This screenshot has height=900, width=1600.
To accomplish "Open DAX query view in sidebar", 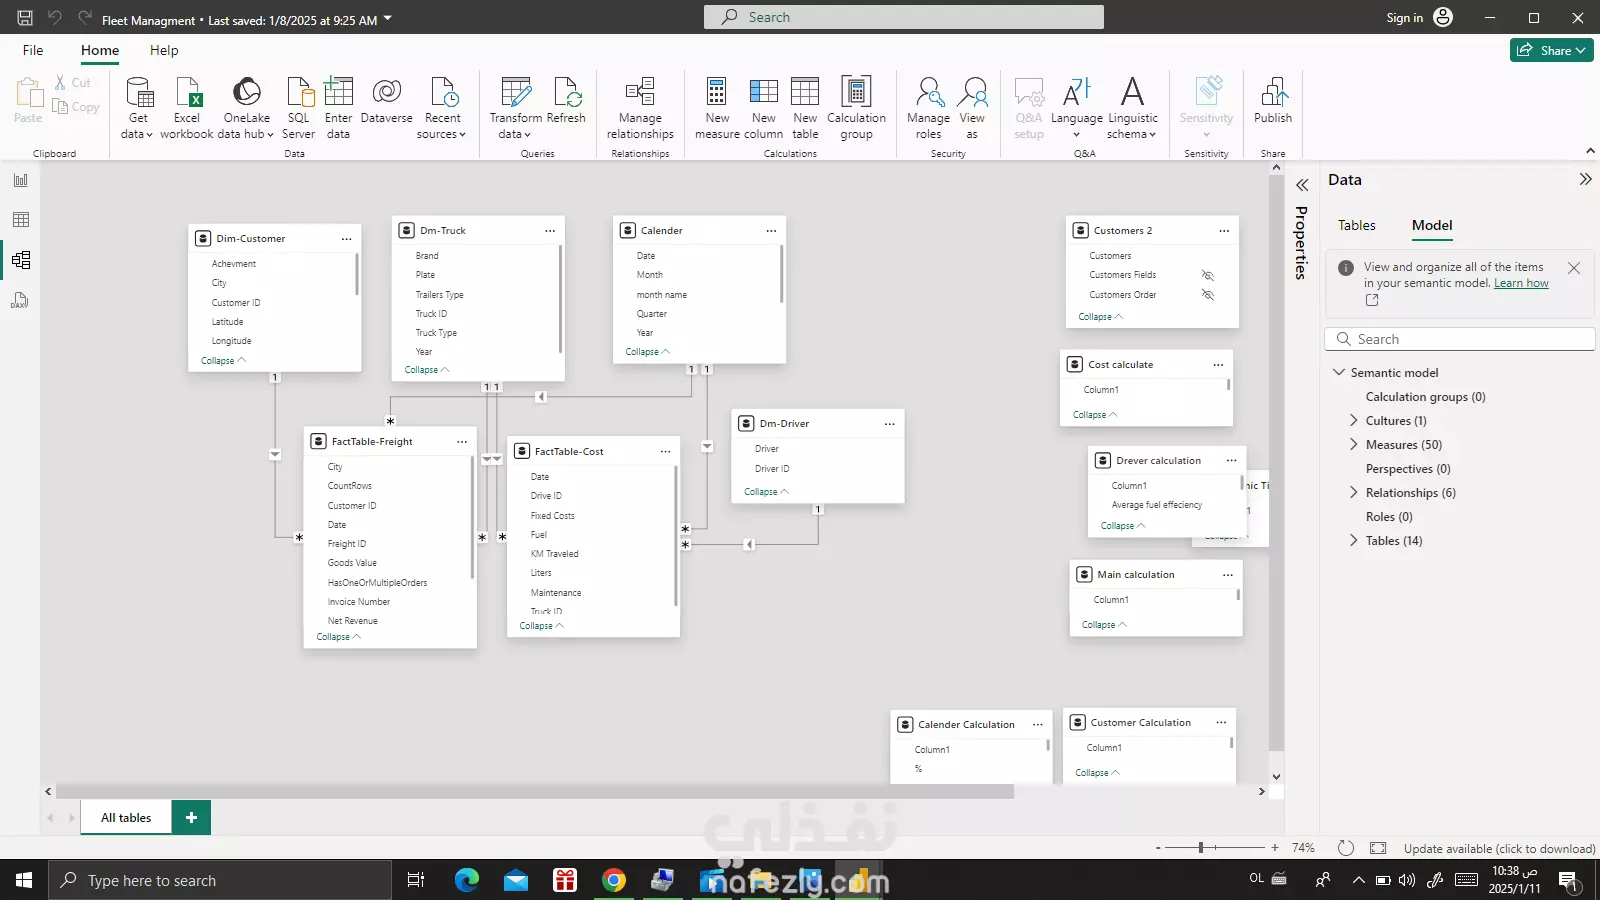I will click(x=20, y=301).
